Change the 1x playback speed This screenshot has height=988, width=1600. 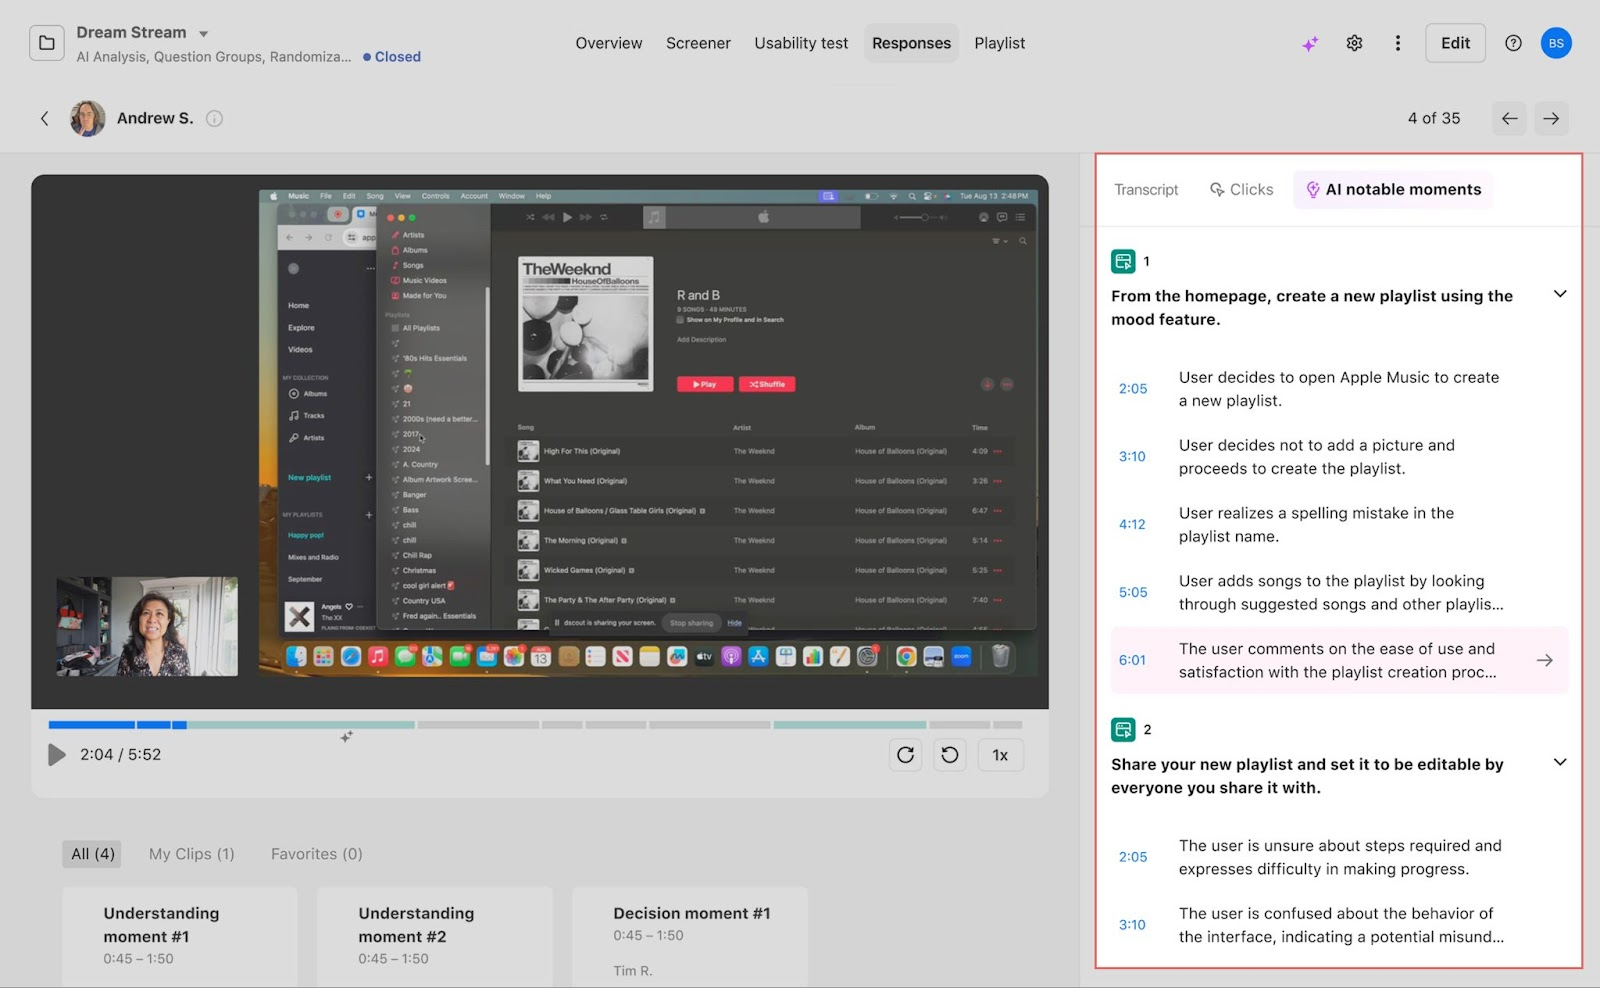pyautogui.click(x=1000, y=755)
